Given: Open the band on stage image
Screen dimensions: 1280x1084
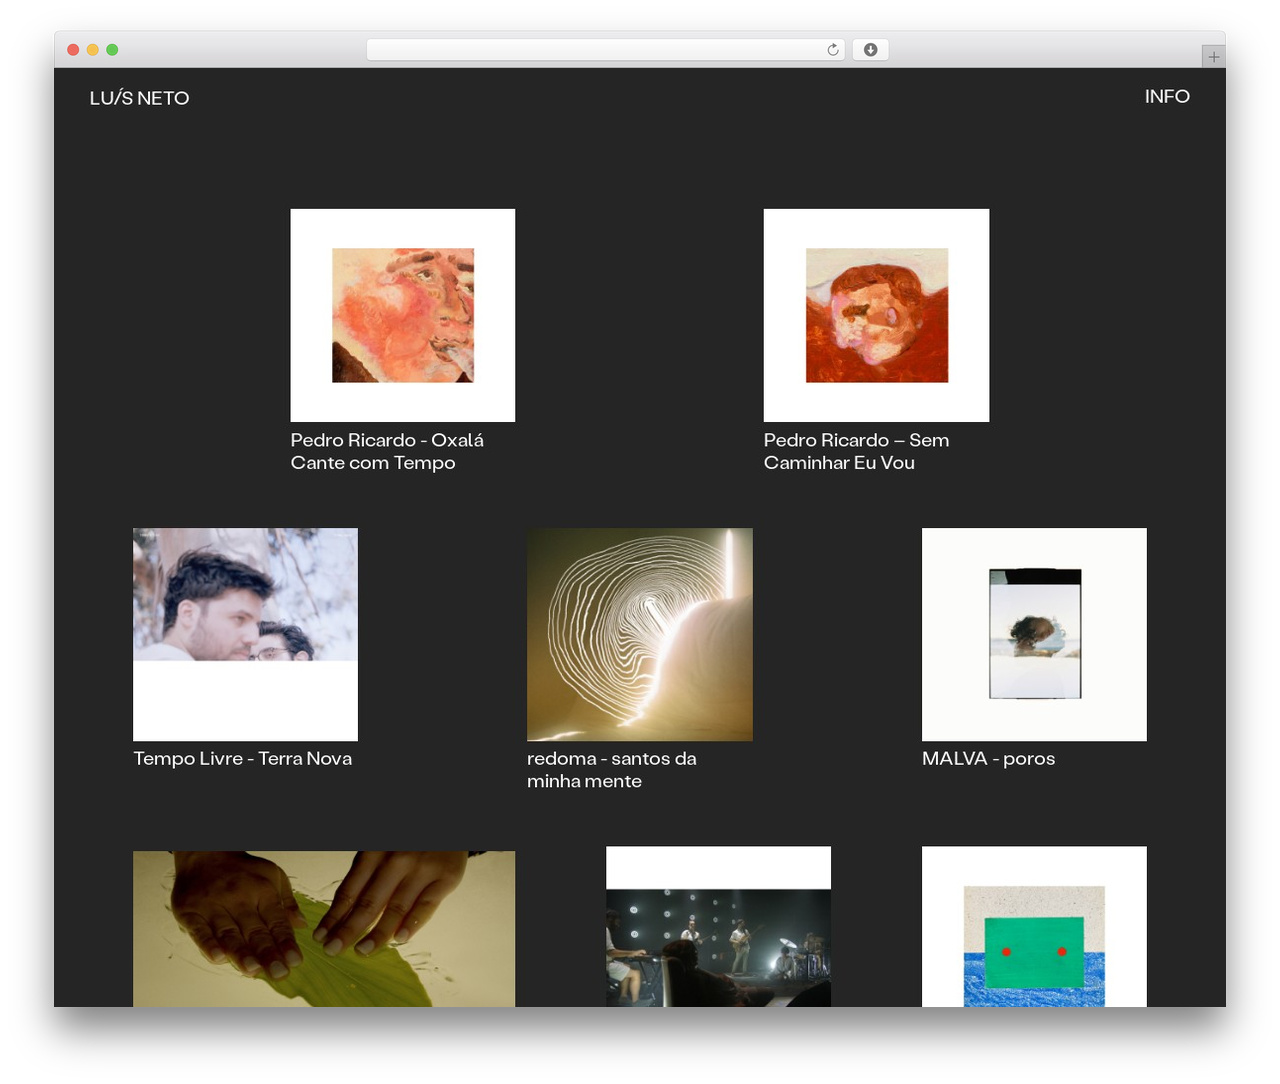Looking at the screenshot, I should [718, 927].
